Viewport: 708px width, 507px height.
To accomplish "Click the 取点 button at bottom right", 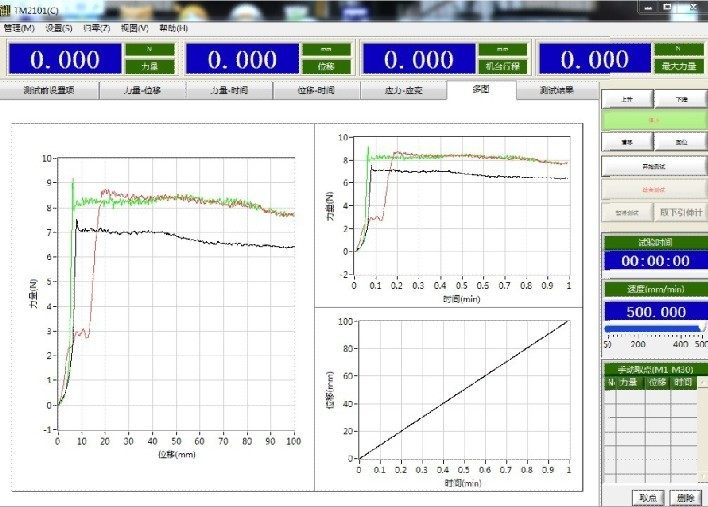I will pos(646,497).
